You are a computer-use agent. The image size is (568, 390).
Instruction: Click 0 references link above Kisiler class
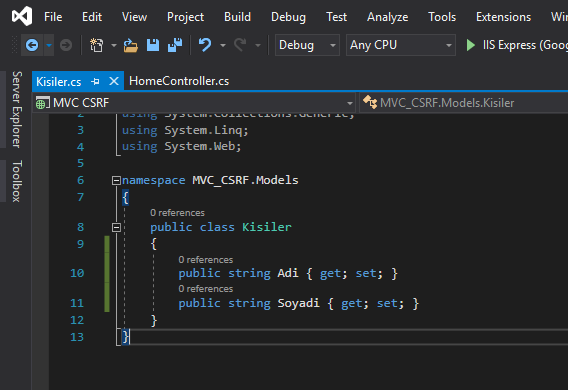tap(177, 213)
